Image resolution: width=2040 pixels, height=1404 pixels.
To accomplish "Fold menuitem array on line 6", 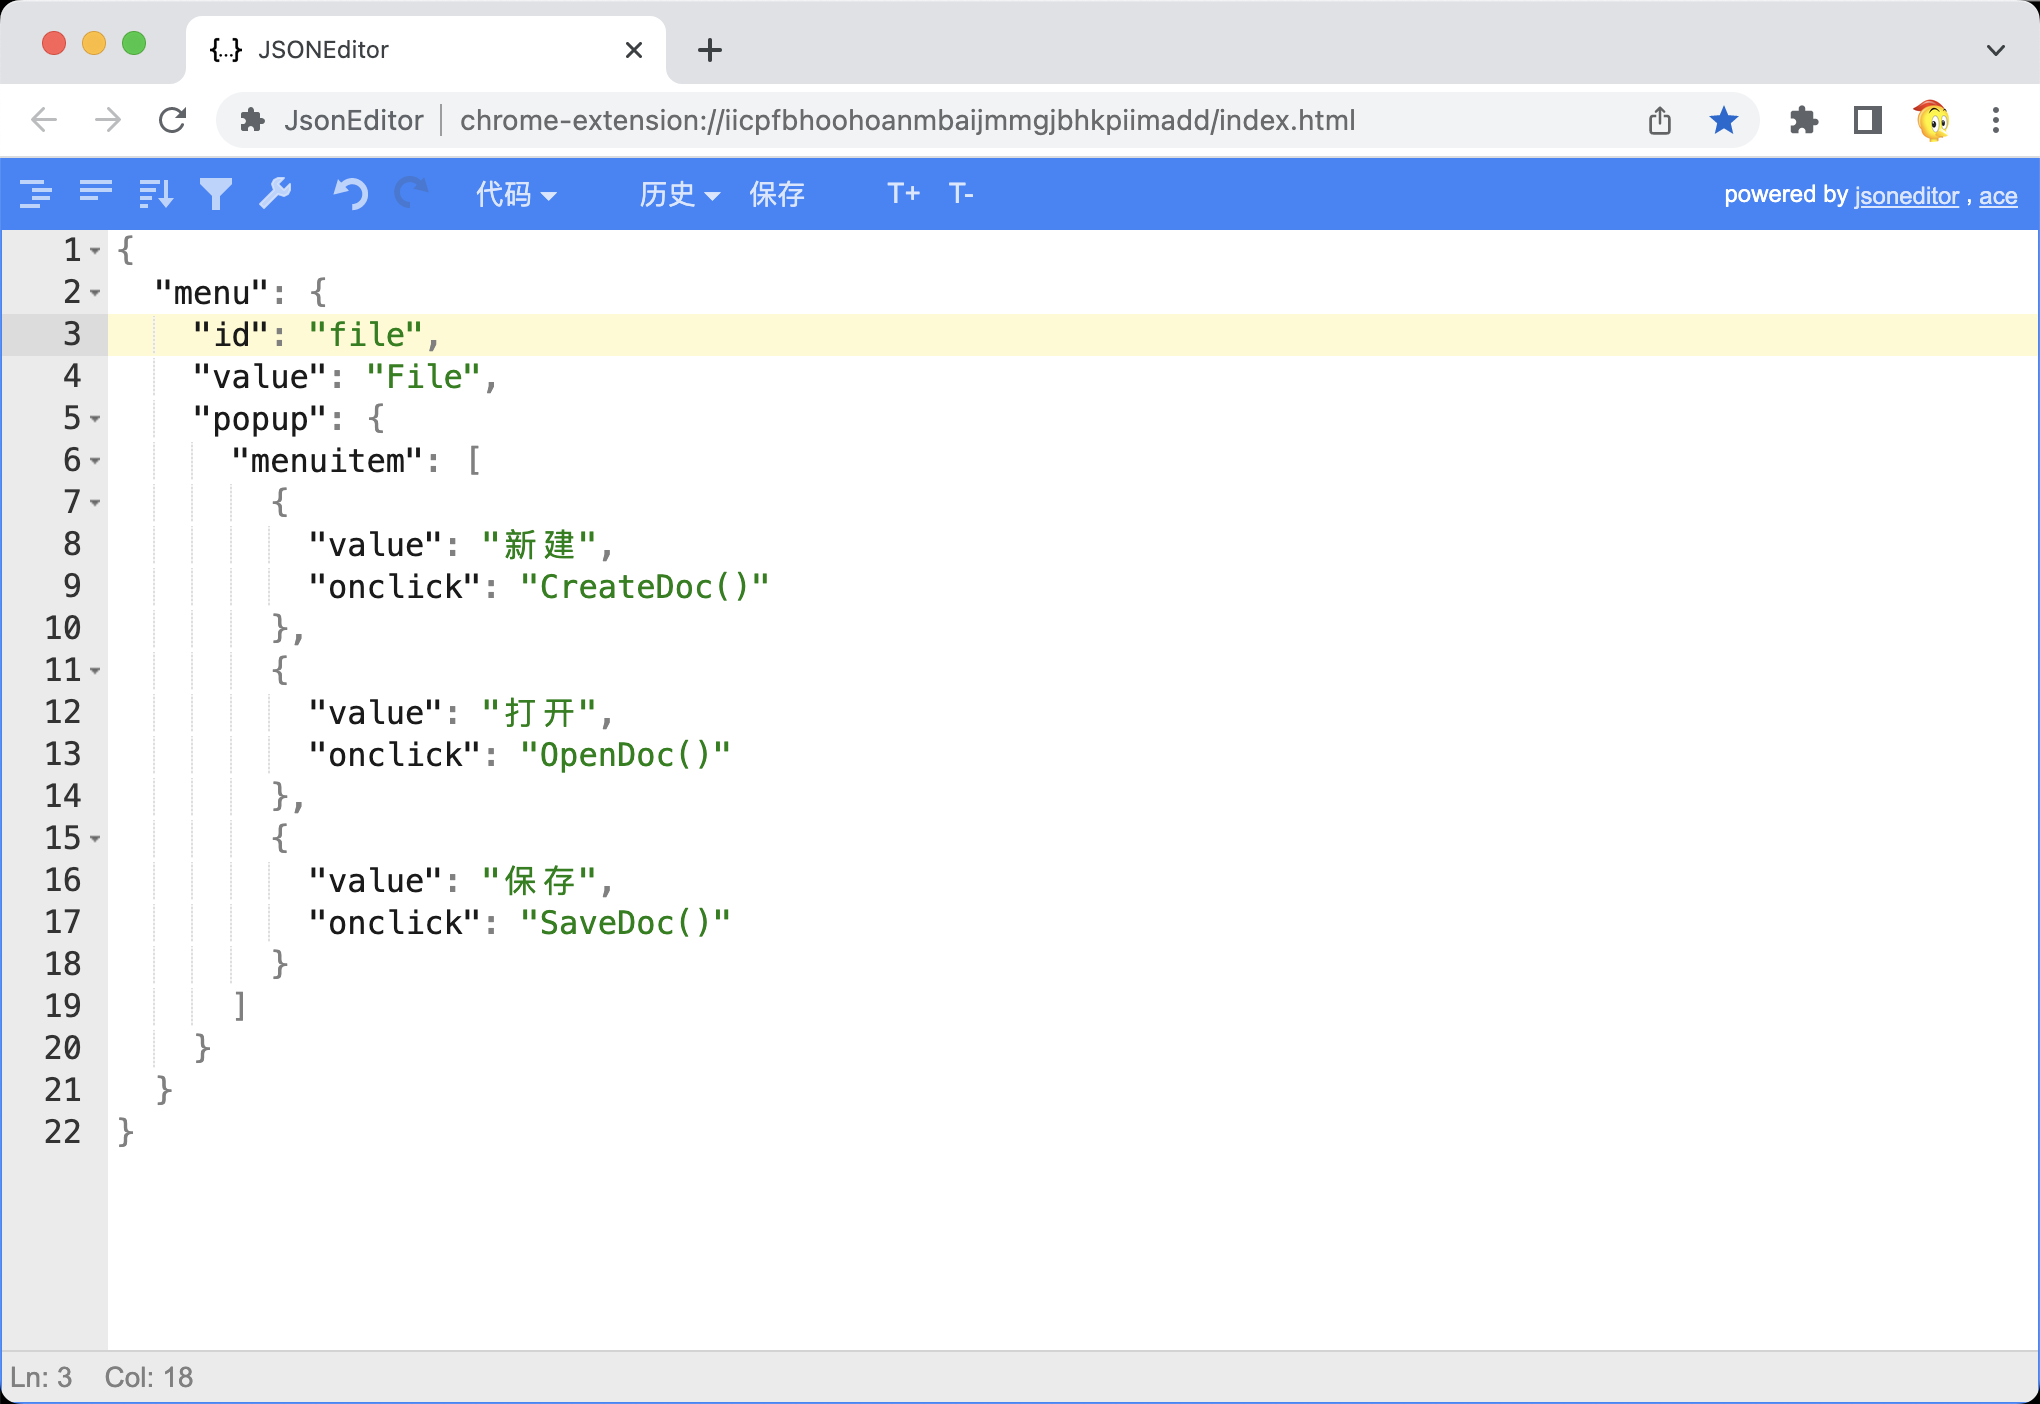I will [x=95, y=461].
